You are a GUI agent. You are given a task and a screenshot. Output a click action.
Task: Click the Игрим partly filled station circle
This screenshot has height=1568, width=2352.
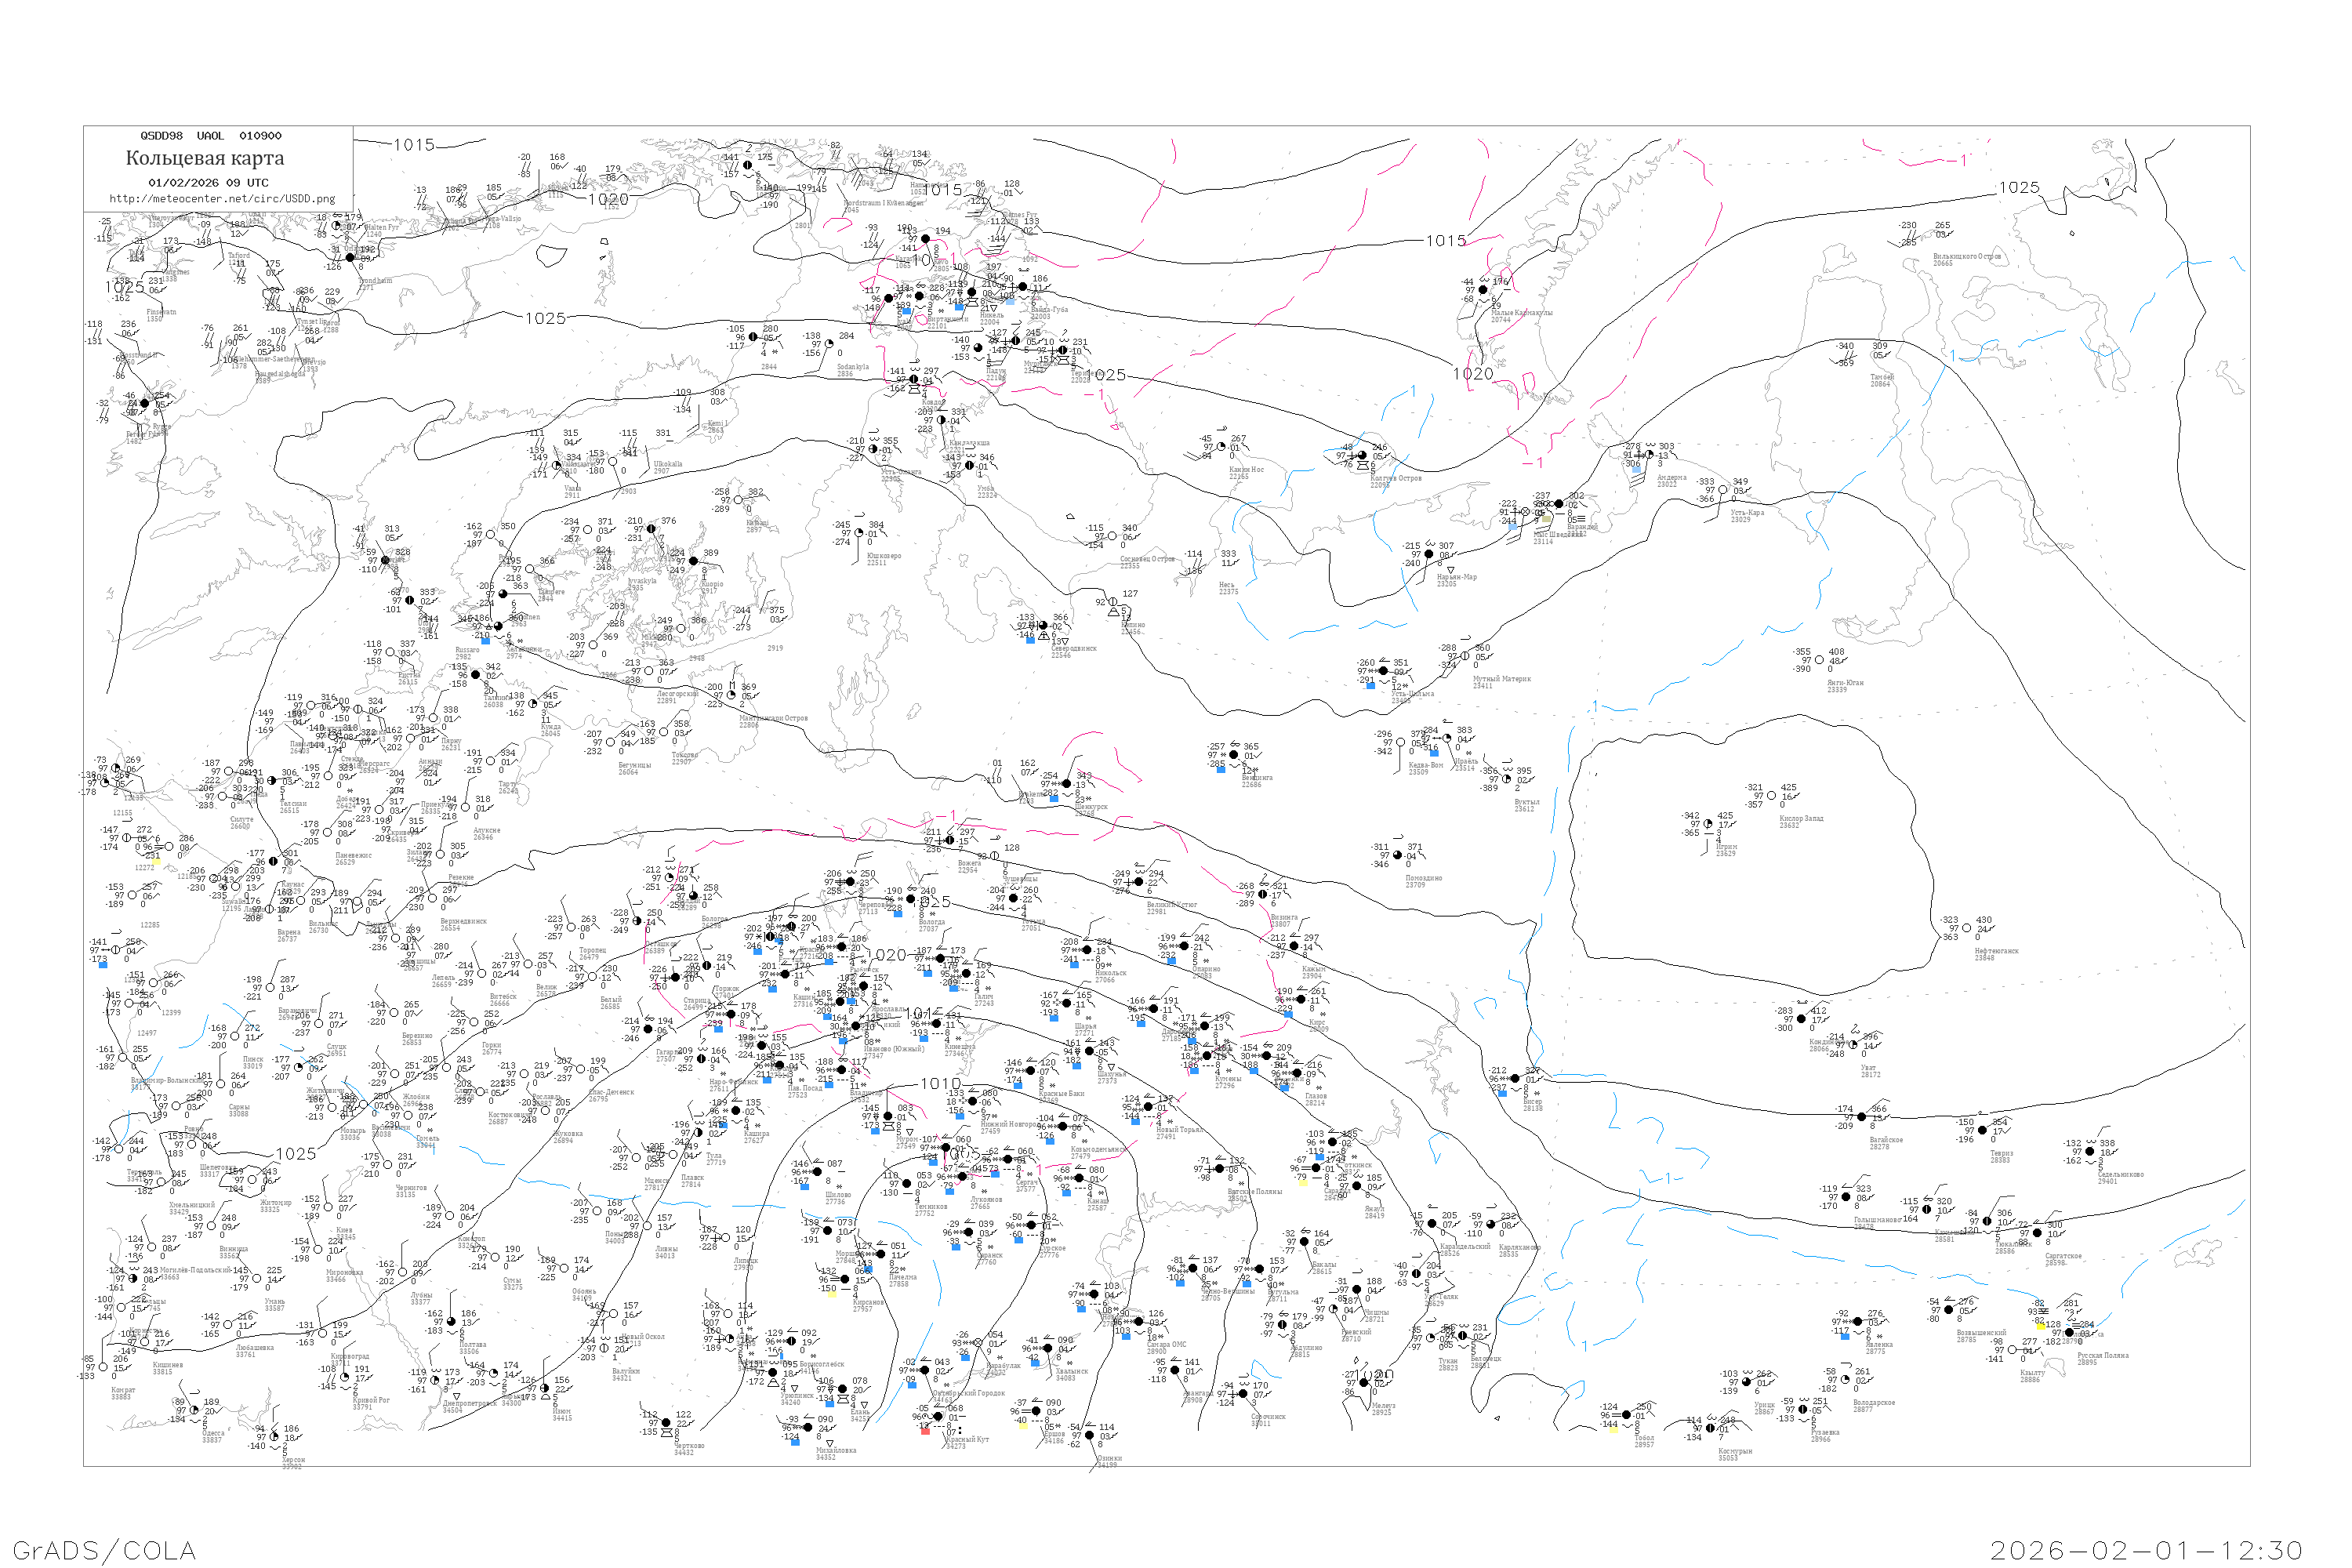[x=1709, y=824]
